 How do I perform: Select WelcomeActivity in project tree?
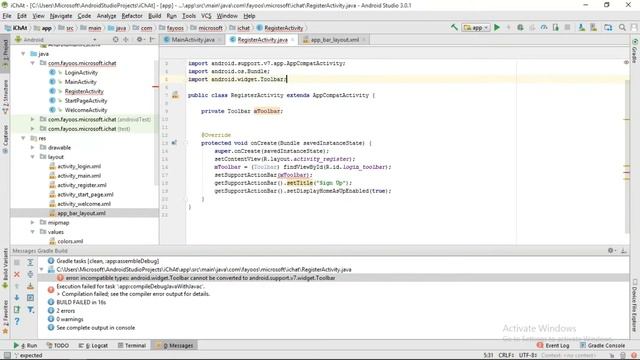click(x=86, y=110)
